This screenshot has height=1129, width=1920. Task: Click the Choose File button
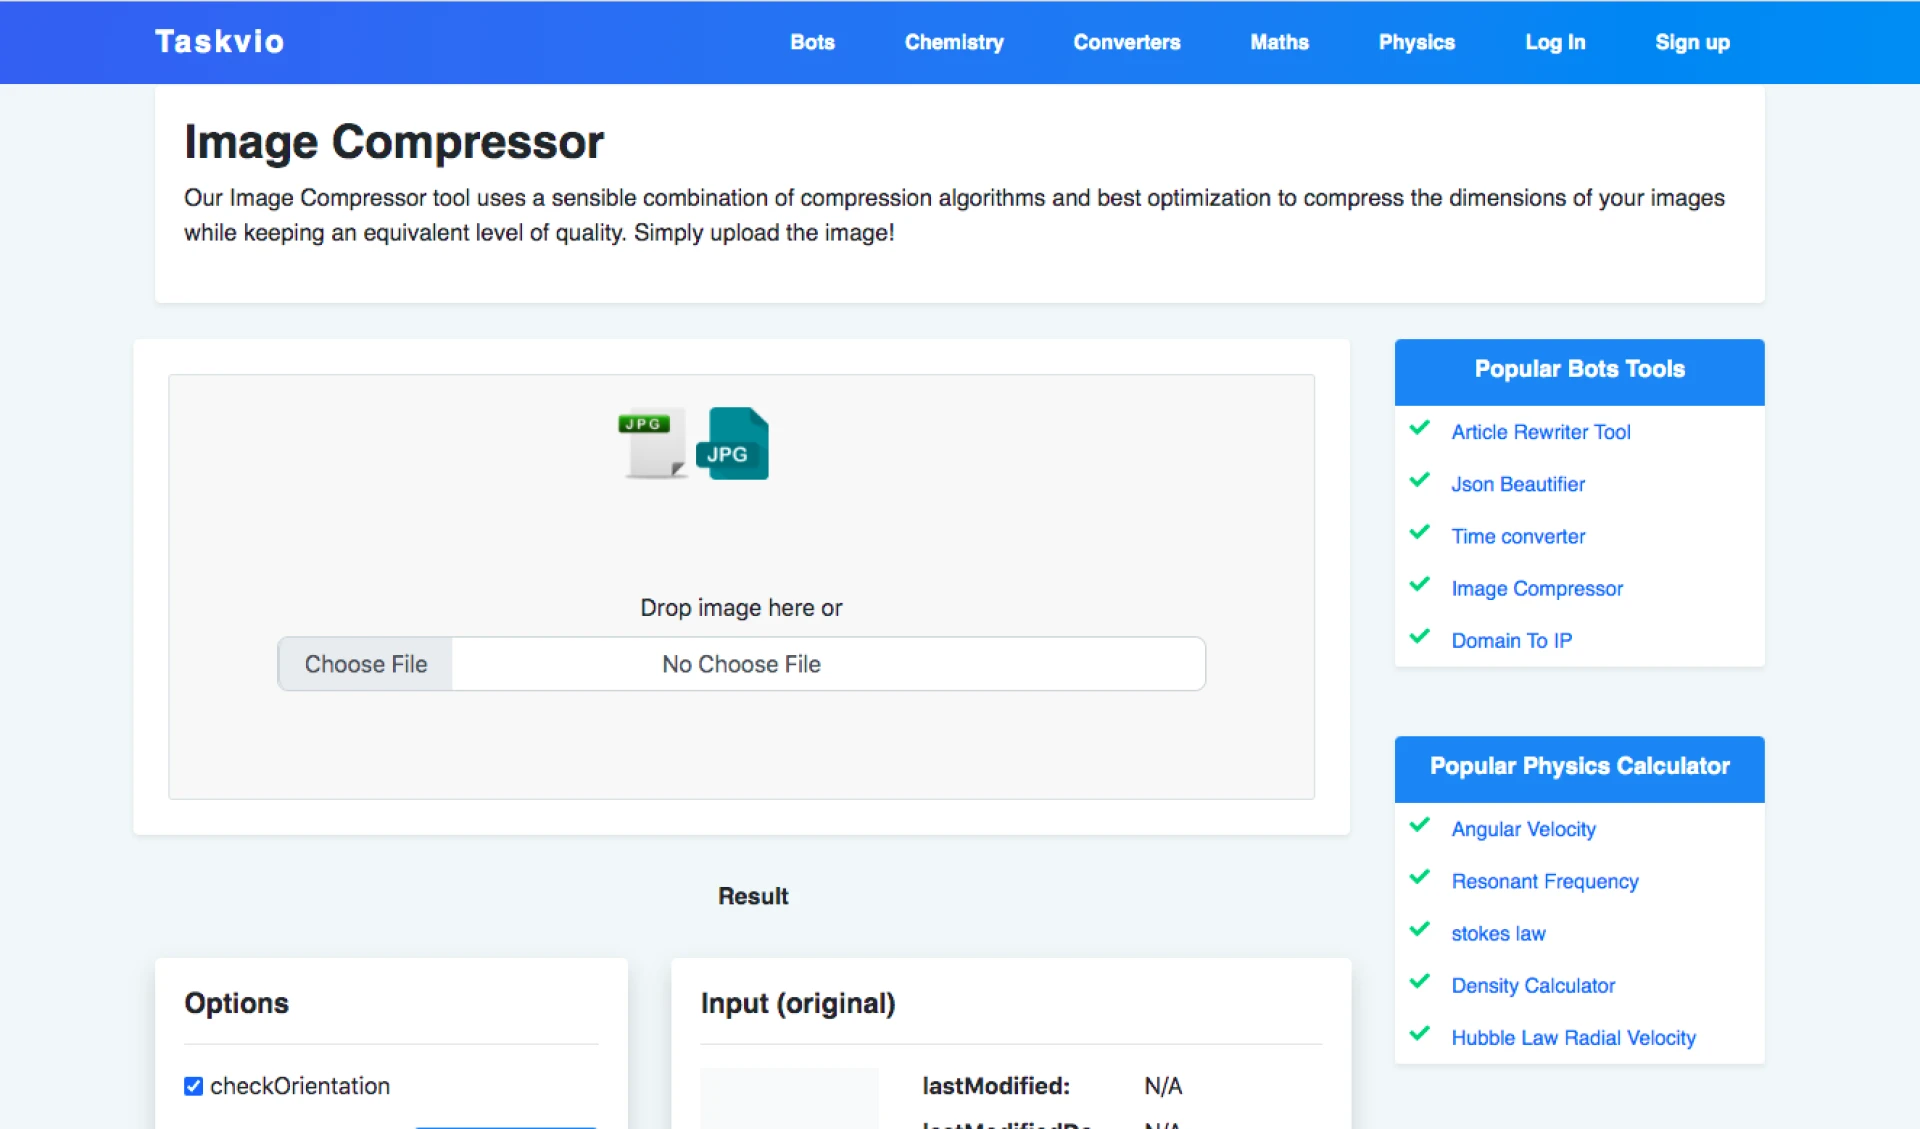(x=365, y=663)
